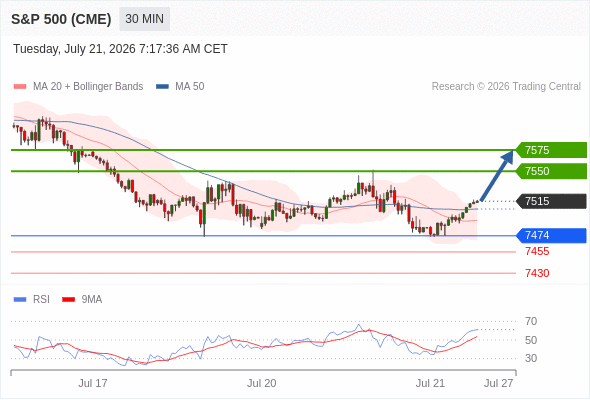Click the Jul 27 date axis label
590x400 pixels.
498,383
